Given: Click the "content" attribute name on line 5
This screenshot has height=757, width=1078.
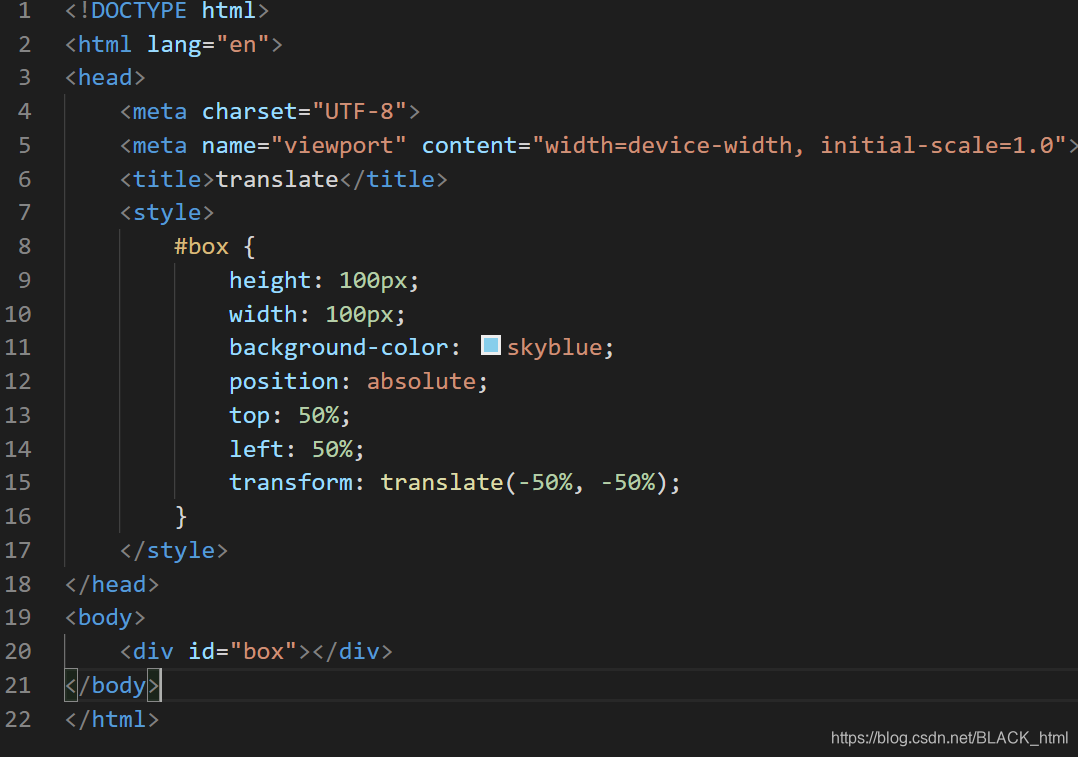Looking at the screenshot, I should (x=470, y=146).
